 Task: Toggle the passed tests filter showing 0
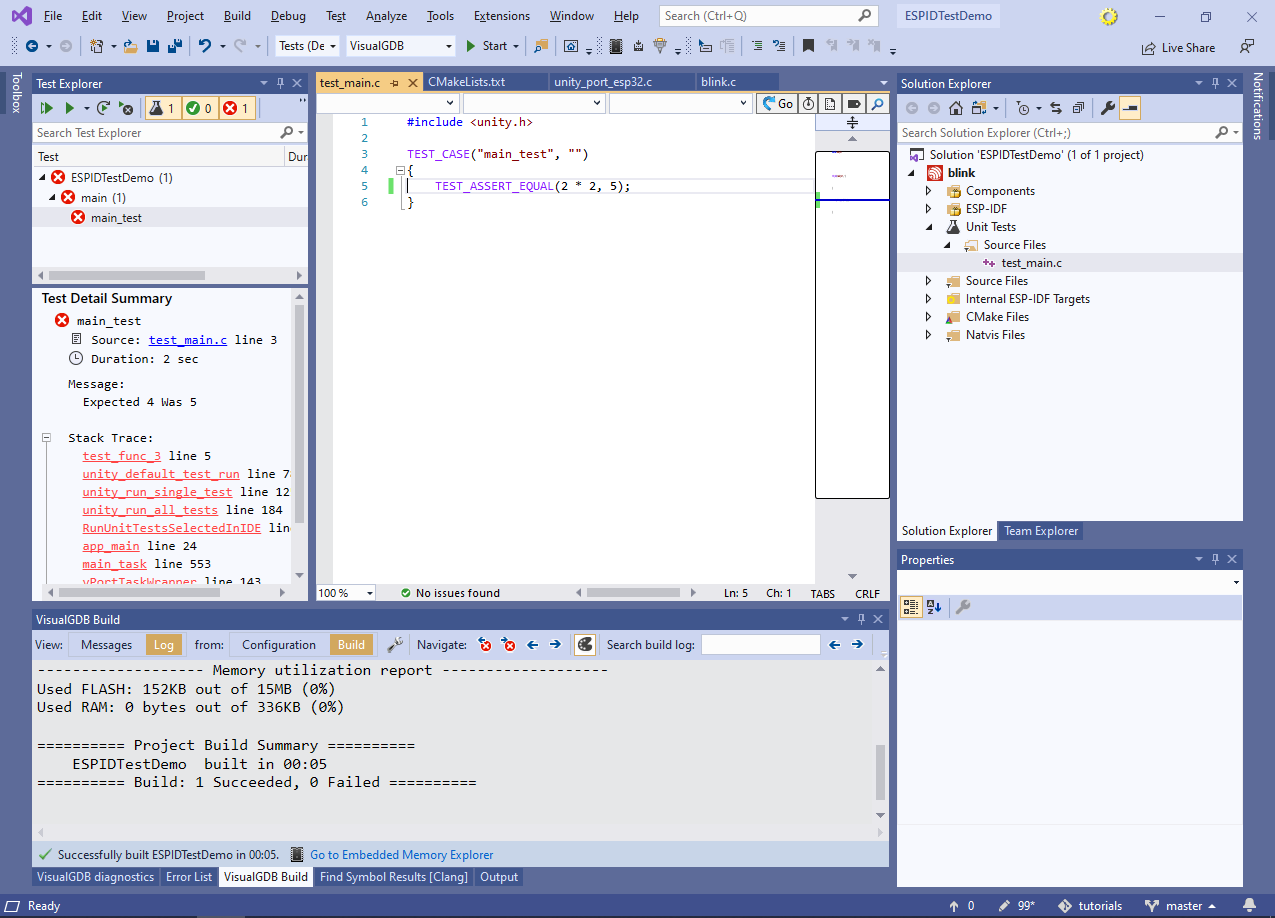click(x=199, y=108)
